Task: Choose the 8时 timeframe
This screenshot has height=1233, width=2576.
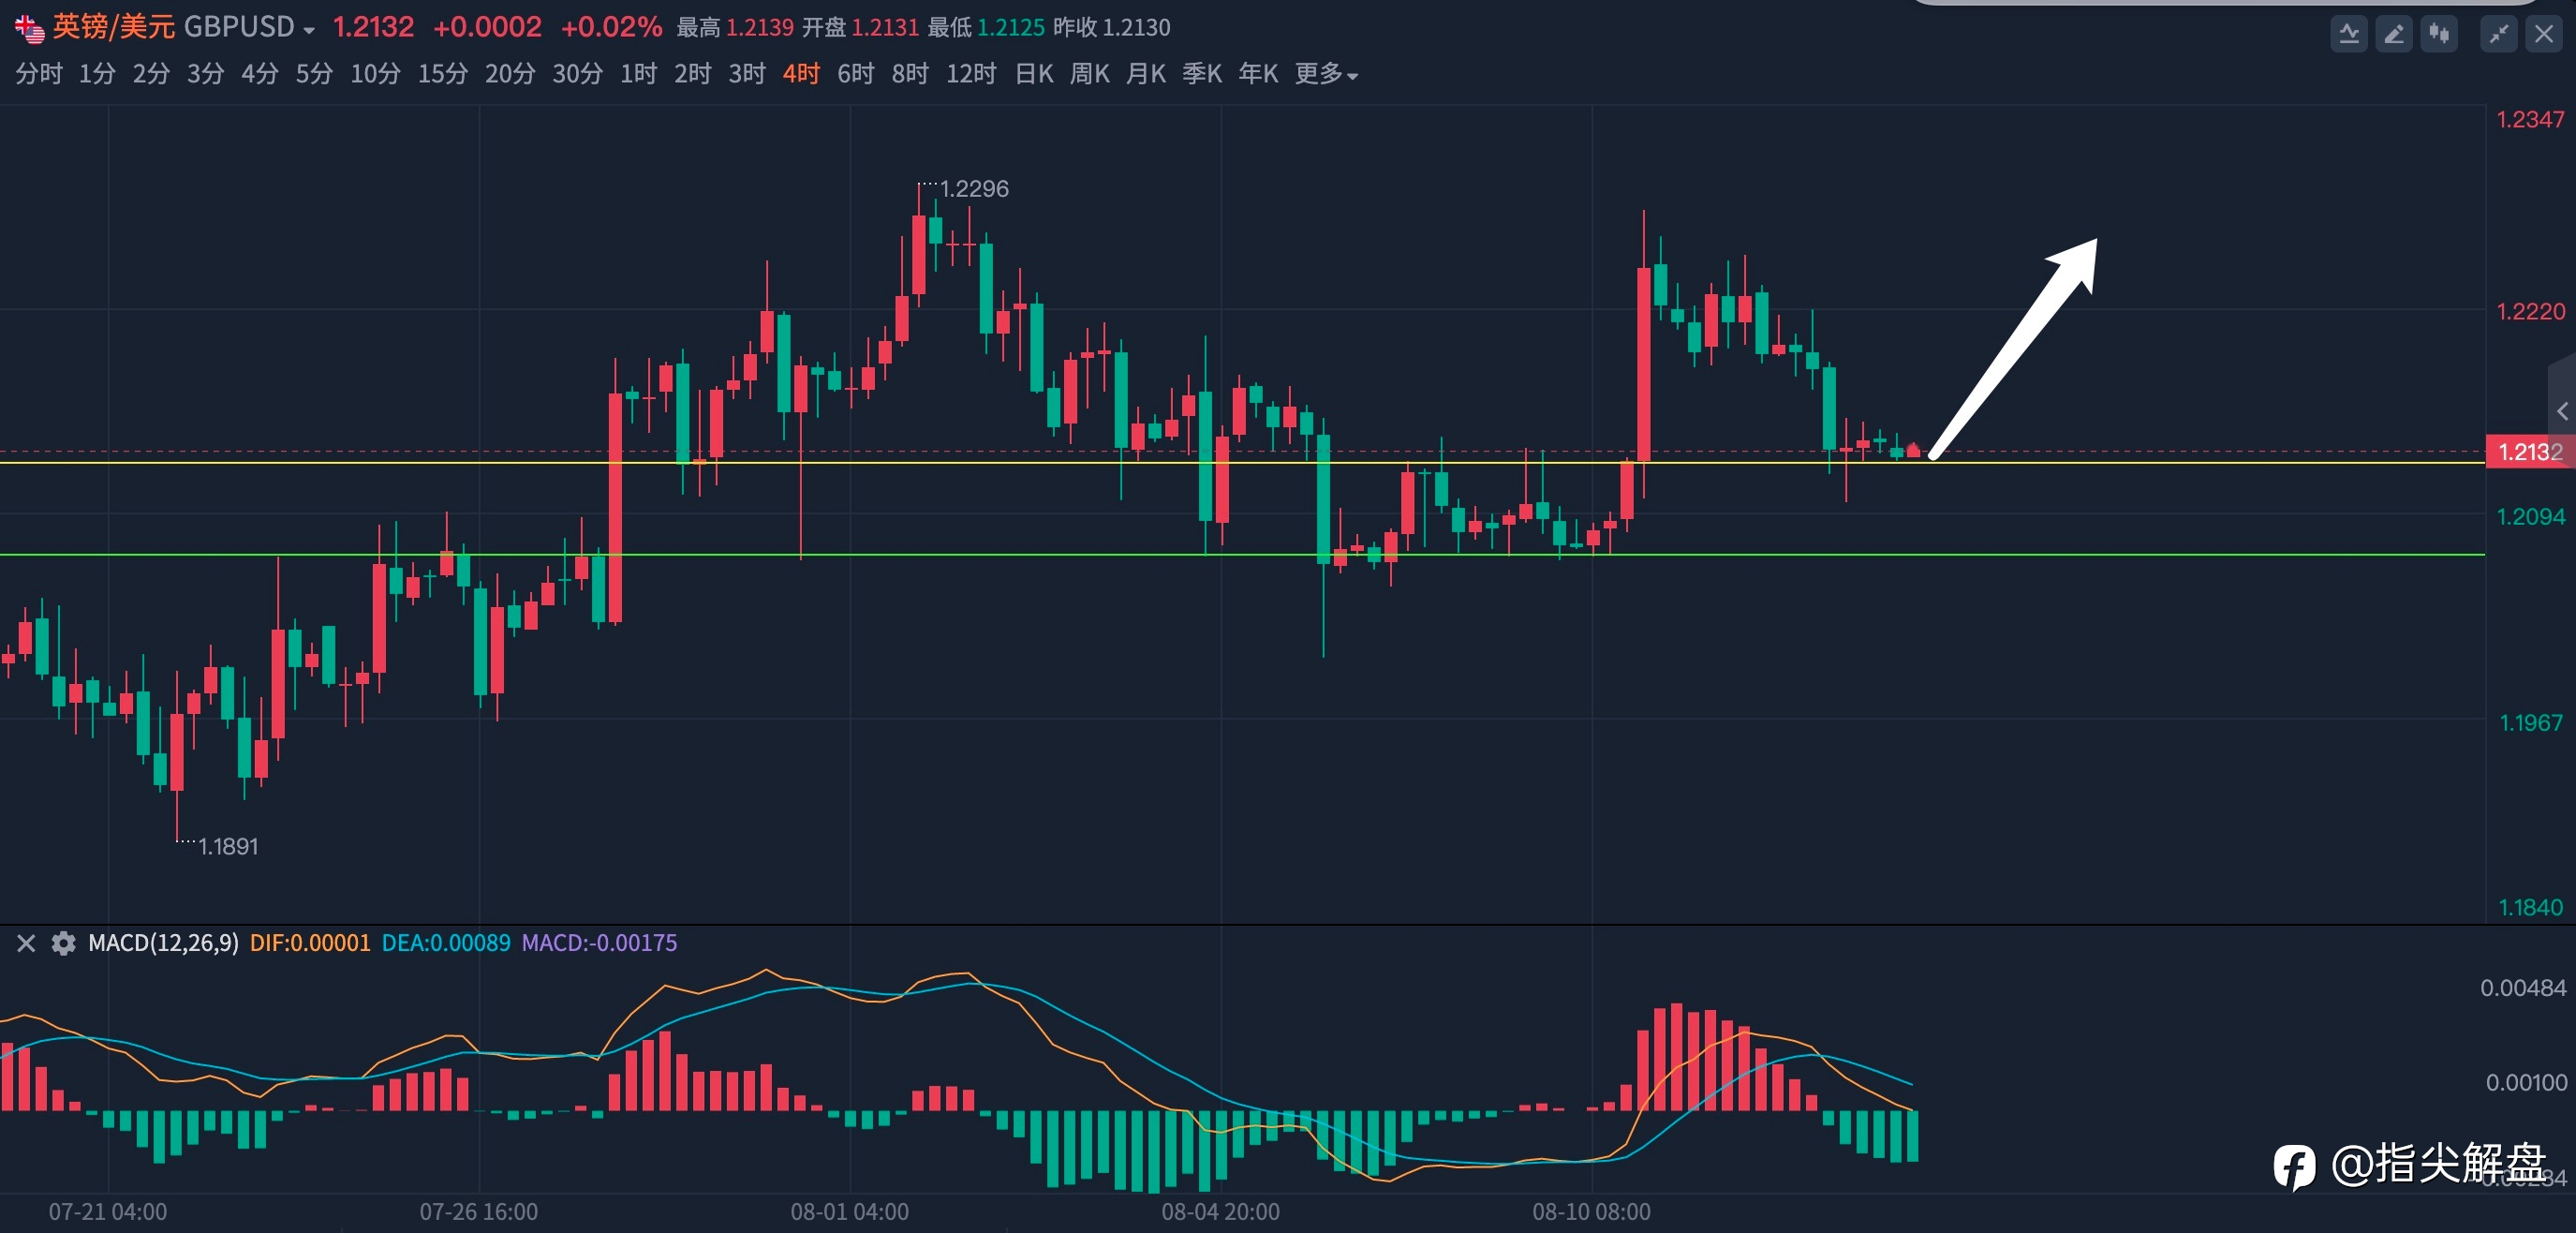Action: 910,74
